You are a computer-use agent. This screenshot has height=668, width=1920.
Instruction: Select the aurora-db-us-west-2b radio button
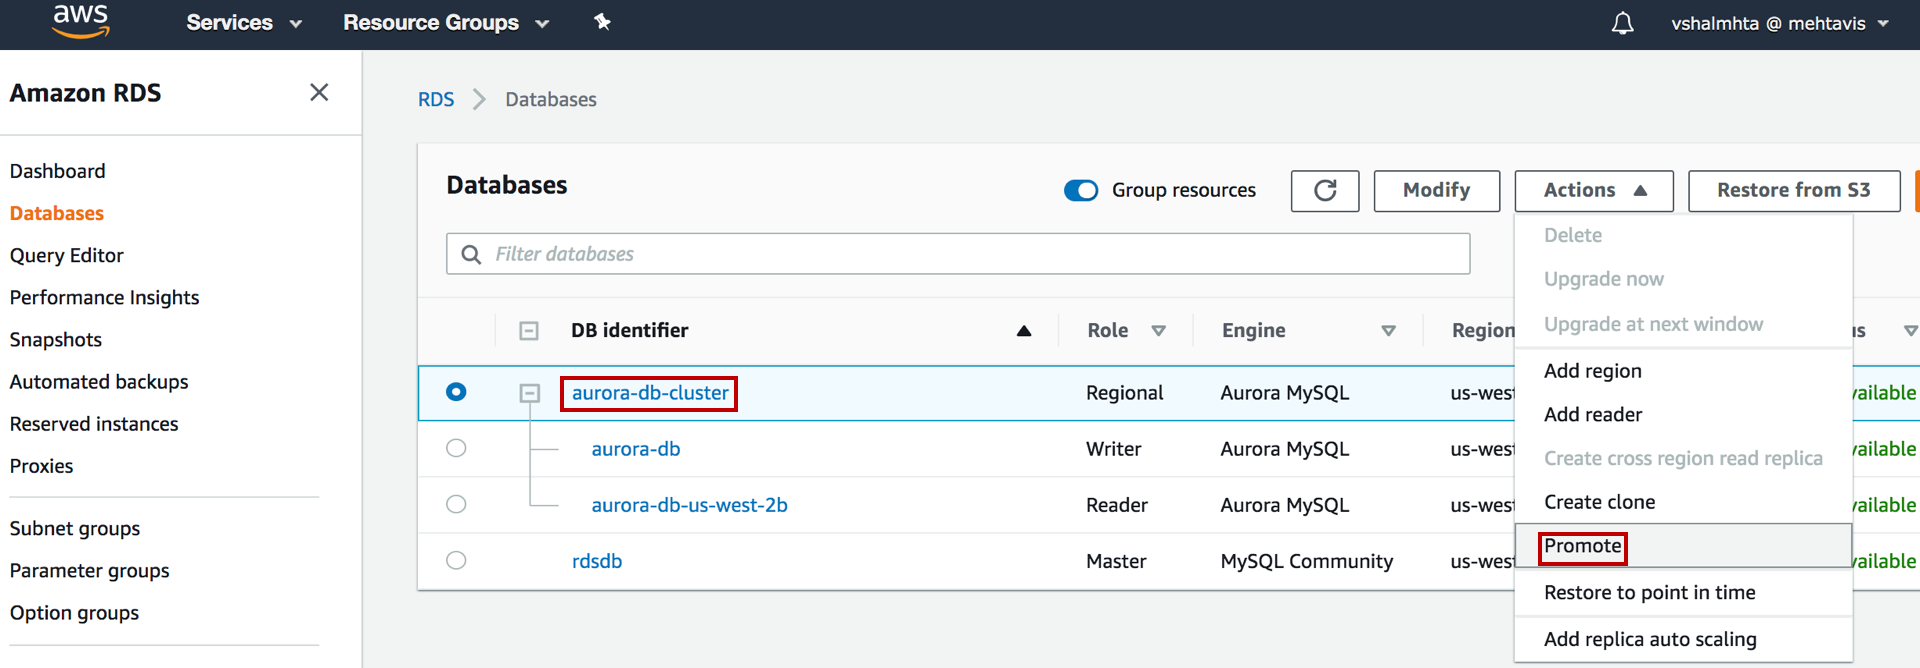(x=456, y=504)
